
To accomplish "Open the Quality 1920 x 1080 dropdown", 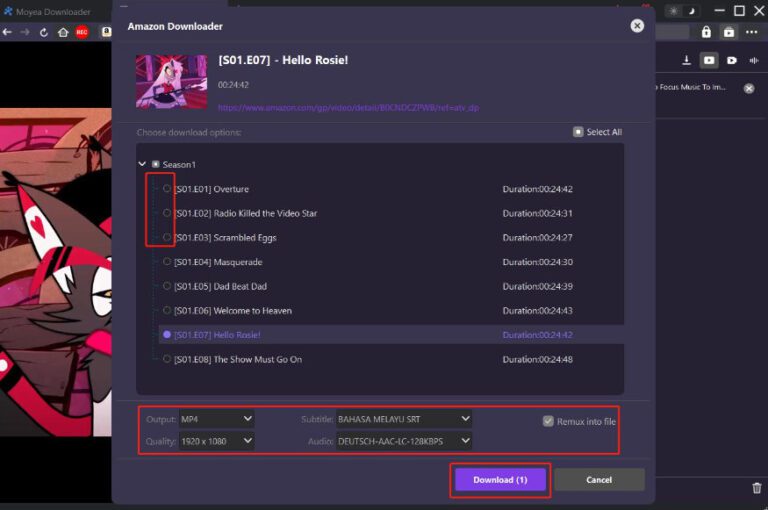I will tap(216, 441).
